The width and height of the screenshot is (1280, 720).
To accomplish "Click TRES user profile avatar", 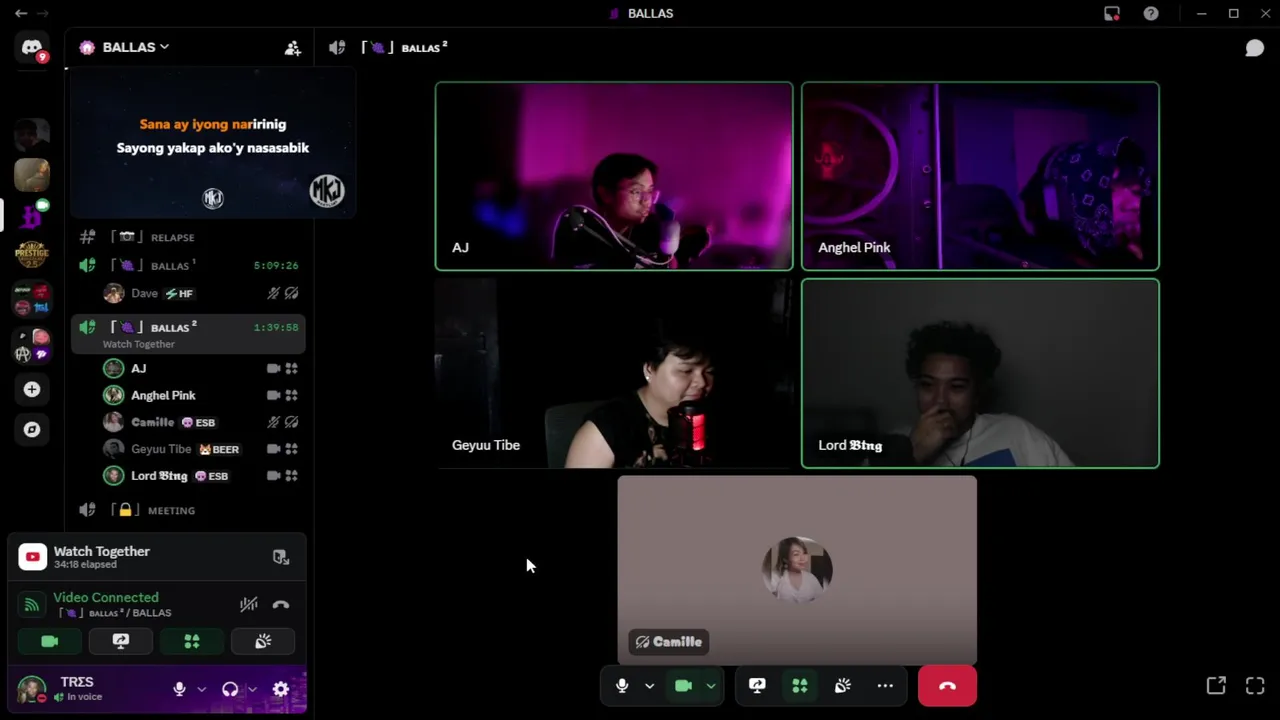I will [x=32, y=689].
